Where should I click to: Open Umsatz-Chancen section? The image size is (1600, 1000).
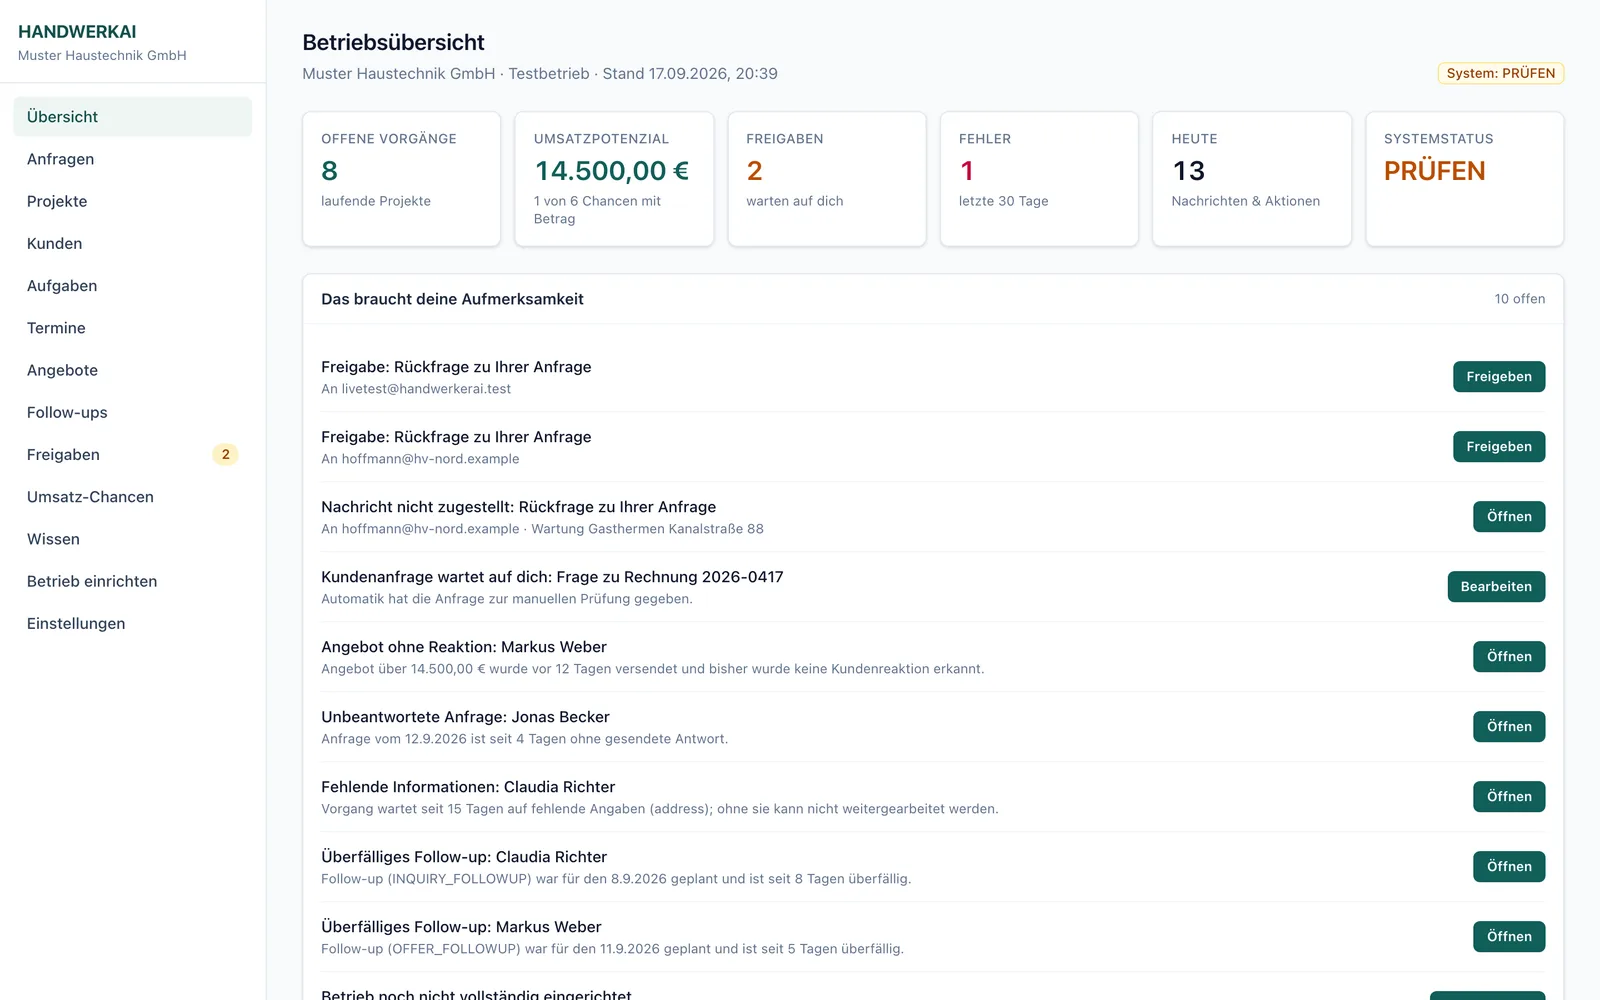132,497
